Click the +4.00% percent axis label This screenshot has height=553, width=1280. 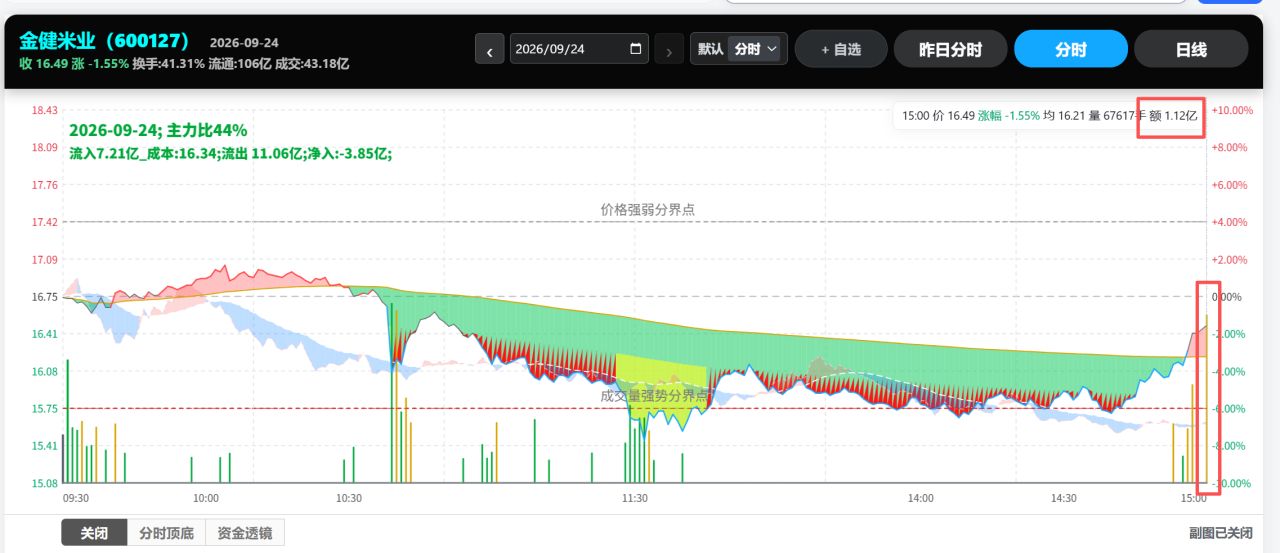click(x=1228, y=222)
